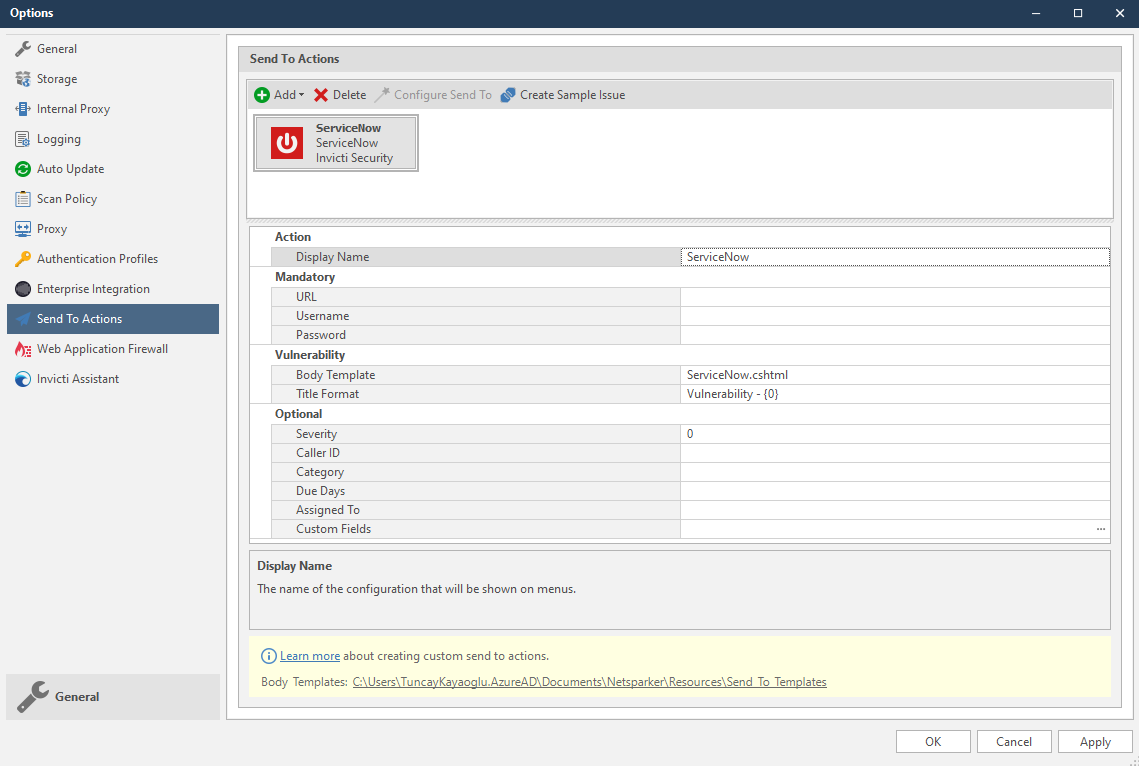Screen dimensions: 1139x766
Task: Click Create Sample Issue label
Action: pyautogui.click(x=572, y=95)
